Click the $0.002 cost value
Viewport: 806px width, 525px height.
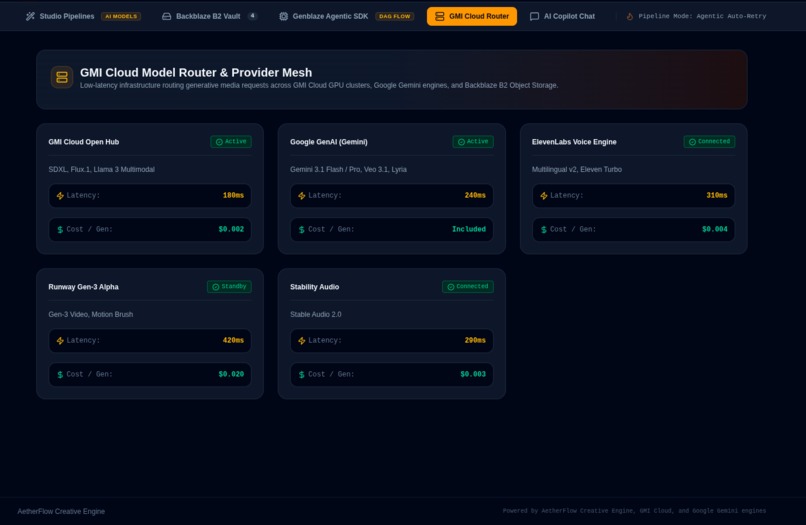[231, 229]
